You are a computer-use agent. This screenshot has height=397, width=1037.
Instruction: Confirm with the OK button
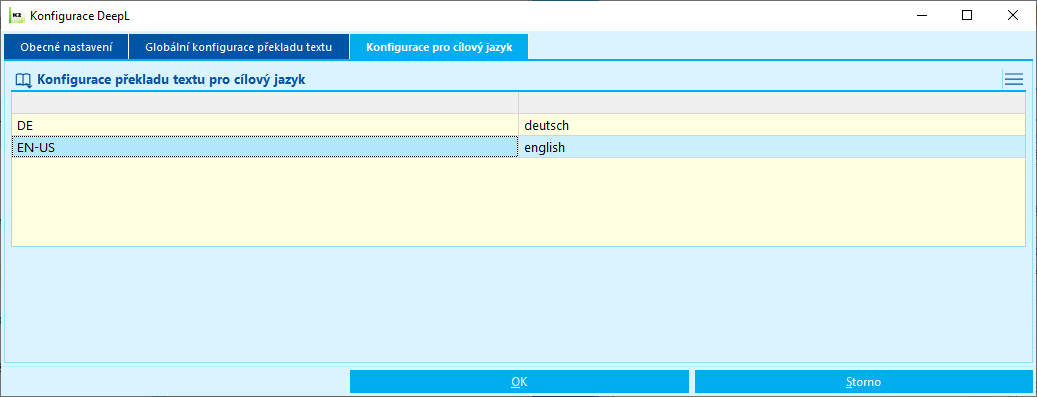click(519, 382)
